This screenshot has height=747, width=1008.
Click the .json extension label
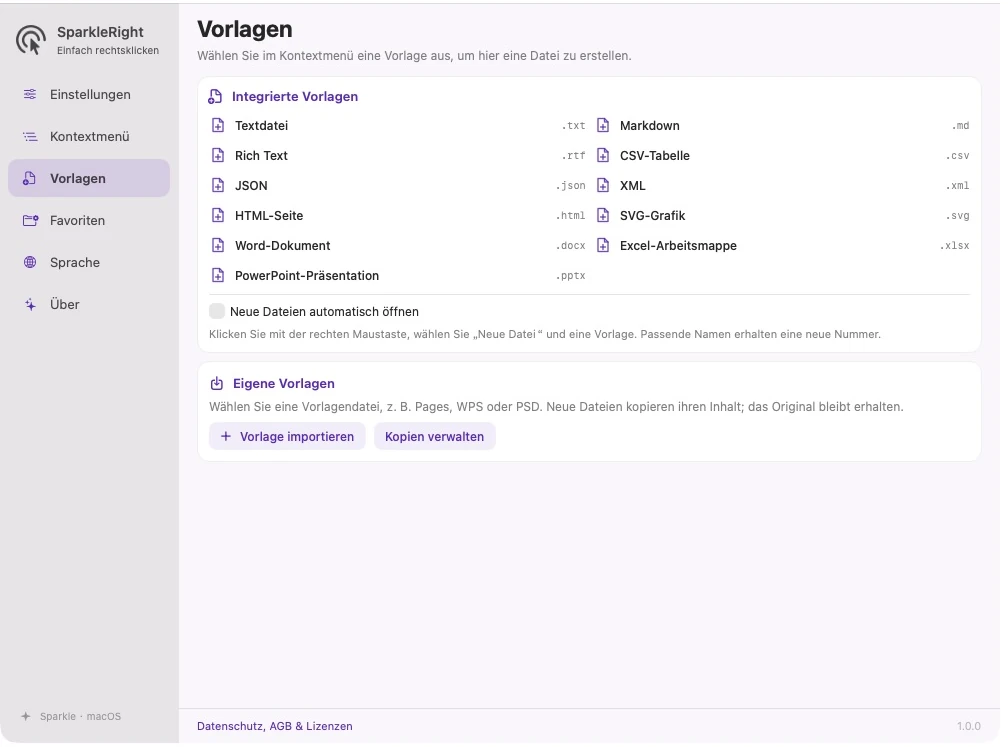(x=571, y=186)
